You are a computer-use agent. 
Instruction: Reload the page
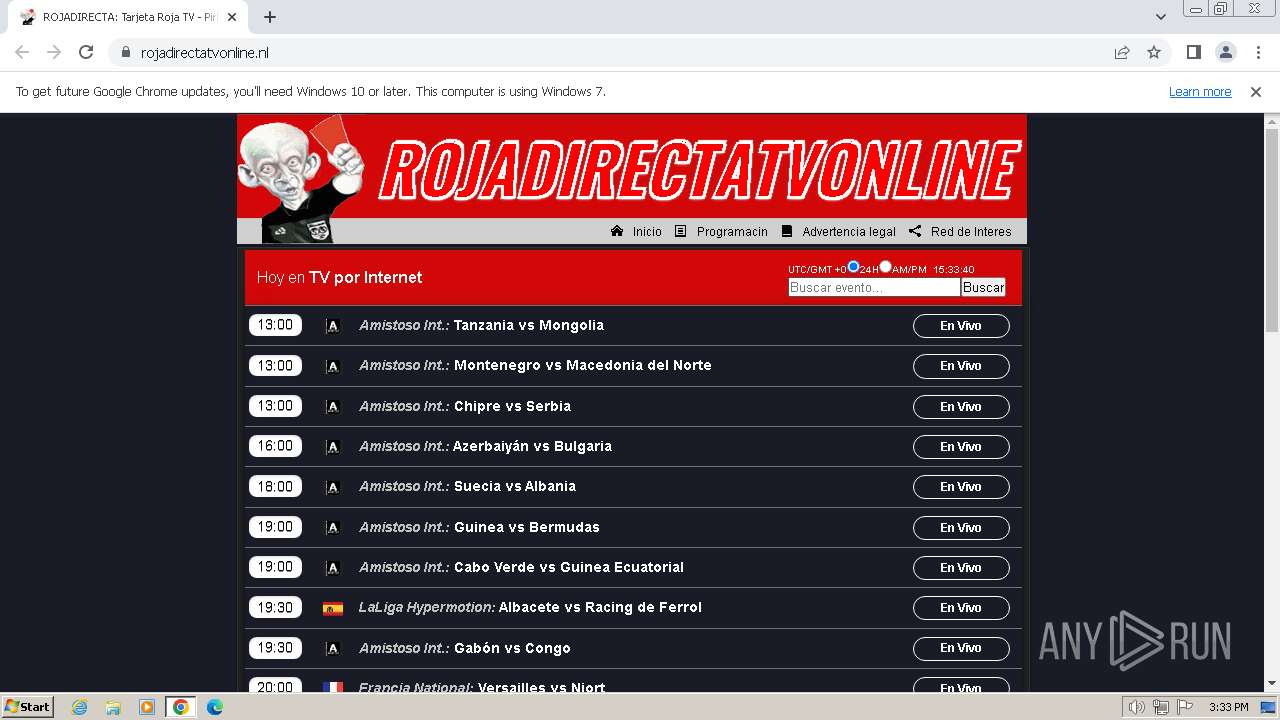tap(86, 52)
